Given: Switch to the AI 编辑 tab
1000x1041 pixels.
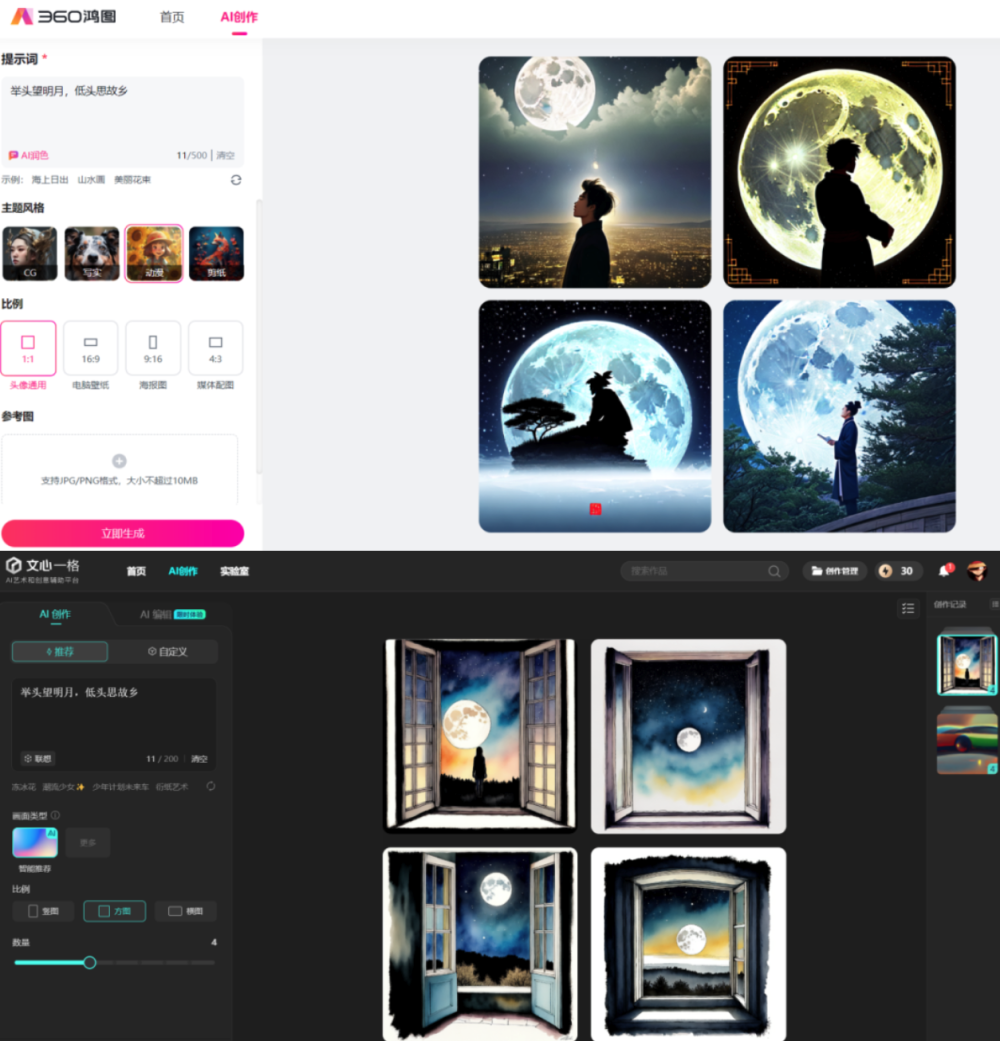Looking at the screenshot, I should click(172, 614).
